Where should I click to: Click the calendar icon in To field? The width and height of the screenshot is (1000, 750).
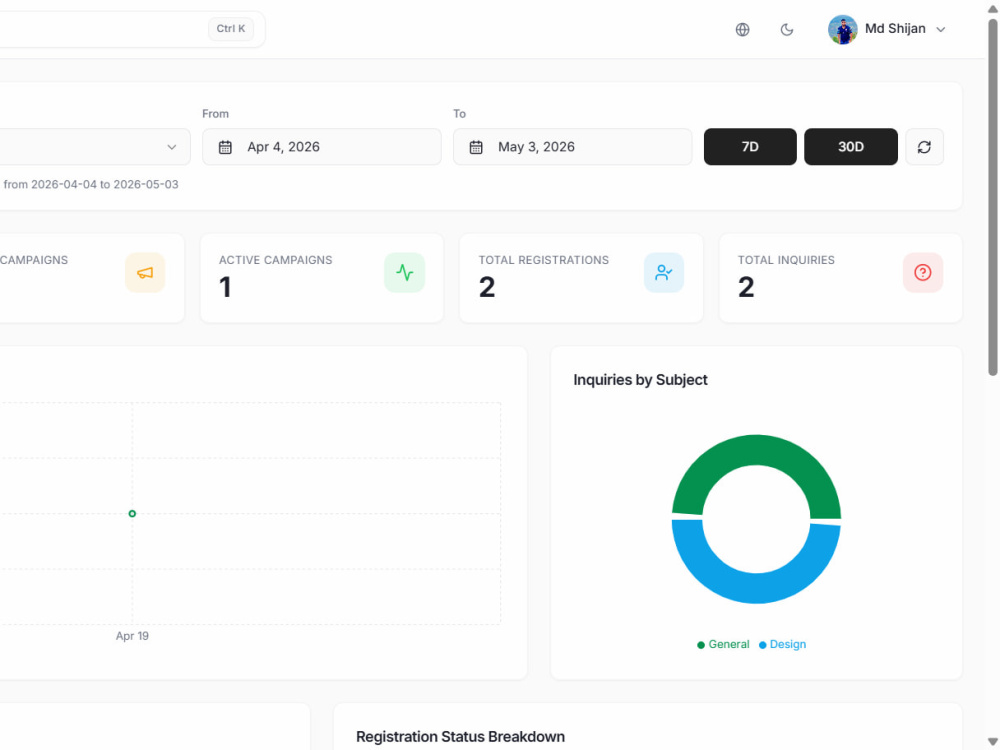pos(476,147)
